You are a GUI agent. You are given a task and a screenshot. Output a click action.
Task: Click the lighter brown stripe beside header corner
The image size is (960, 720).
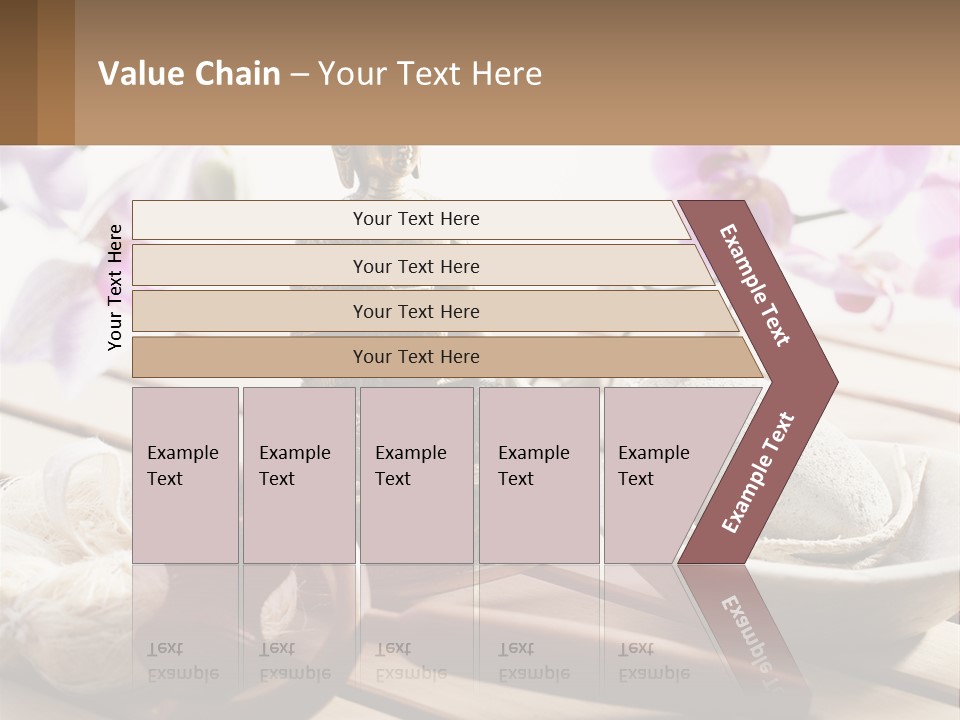coord(56,72)
